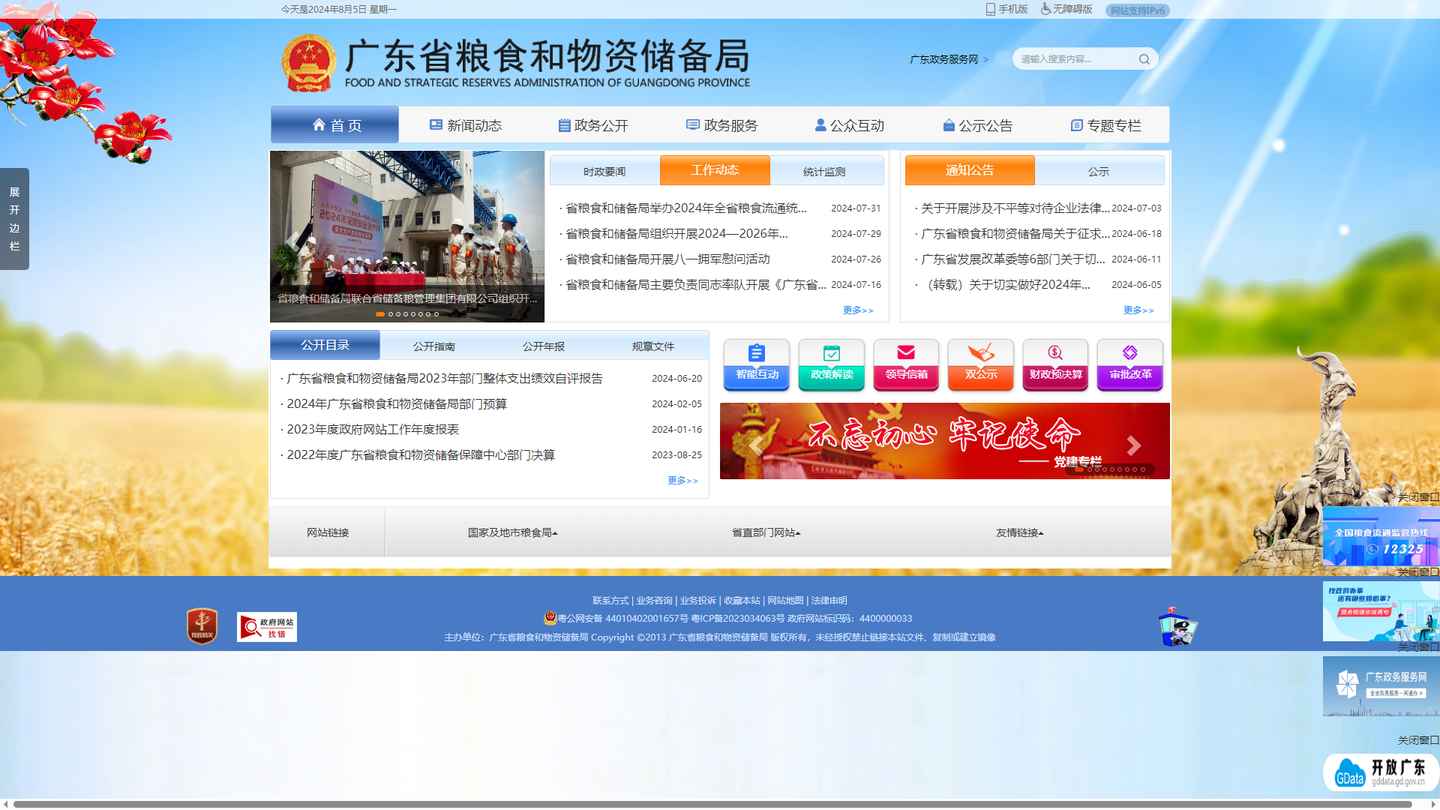Click 更多 under 工作动态 news list
This screenshot has height=810, width=1440.
[858, 310]
